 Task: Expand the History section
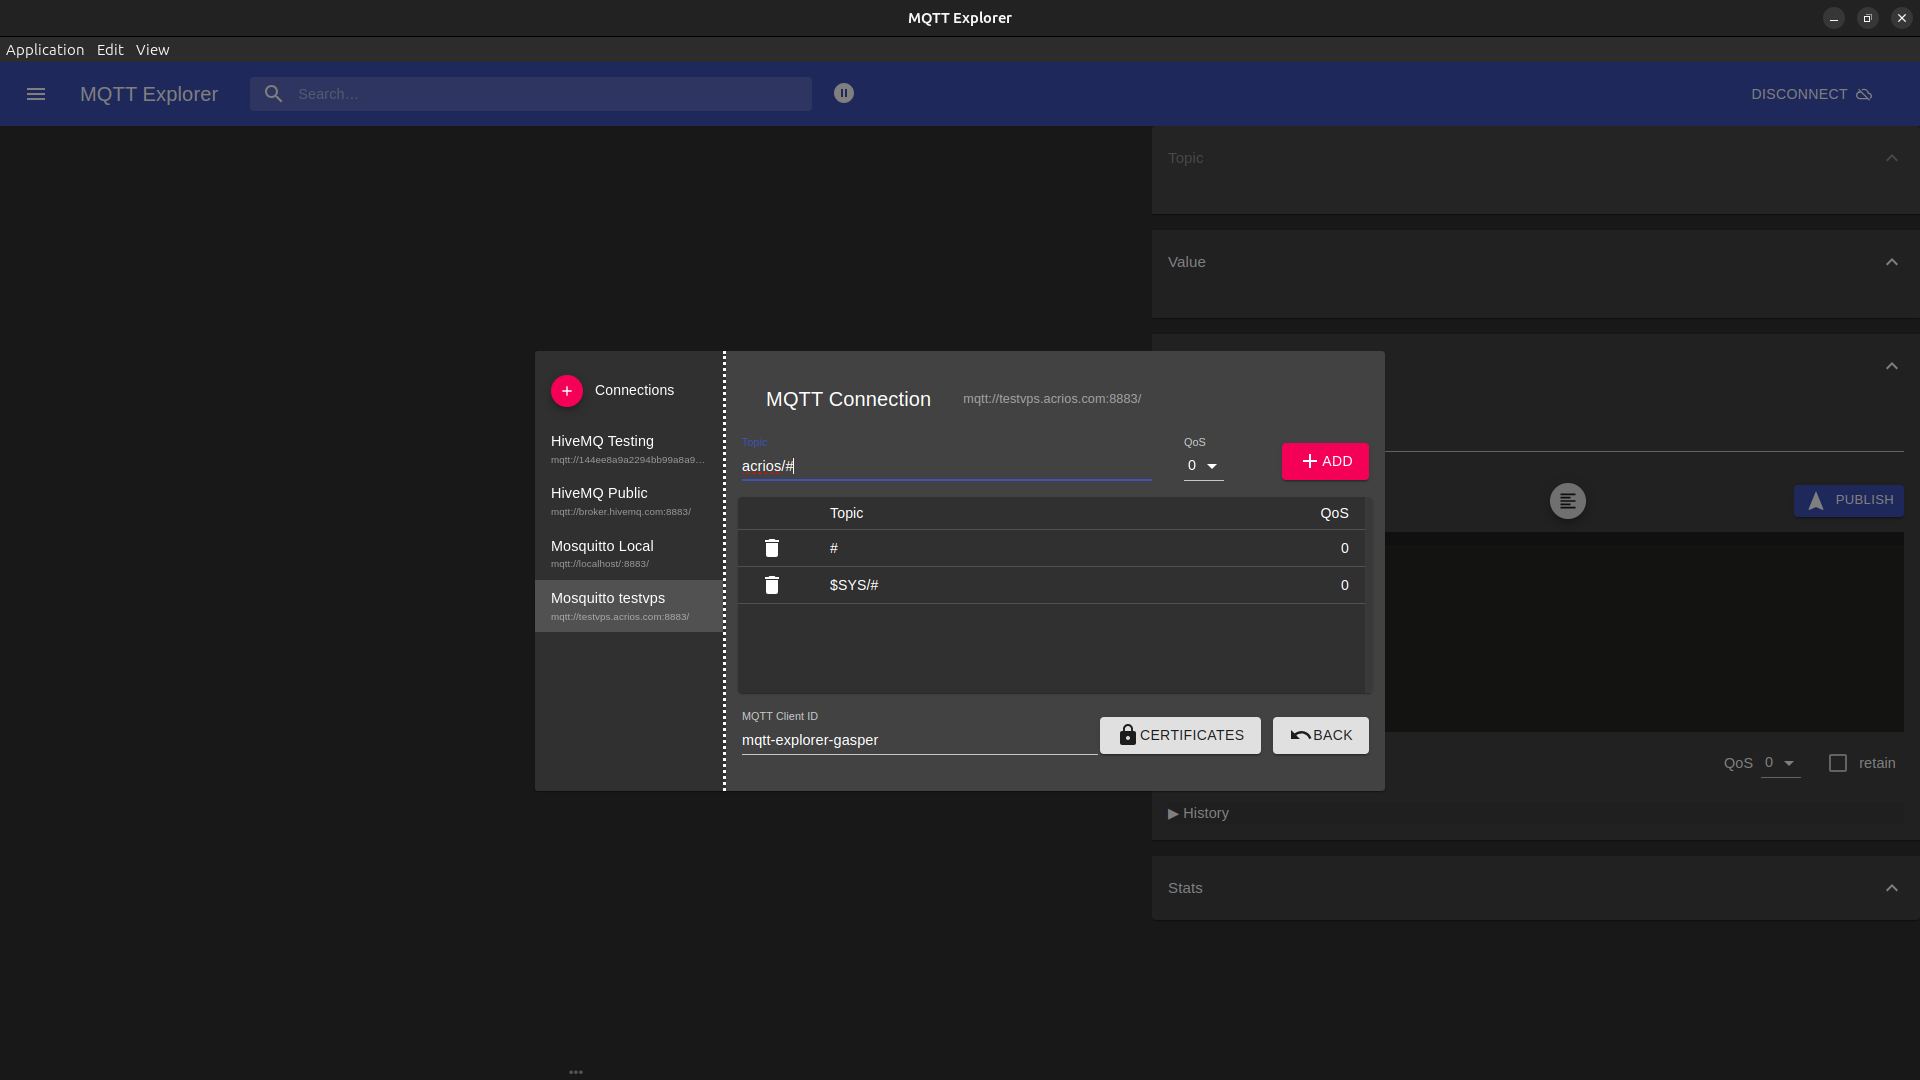[1198, 813]
